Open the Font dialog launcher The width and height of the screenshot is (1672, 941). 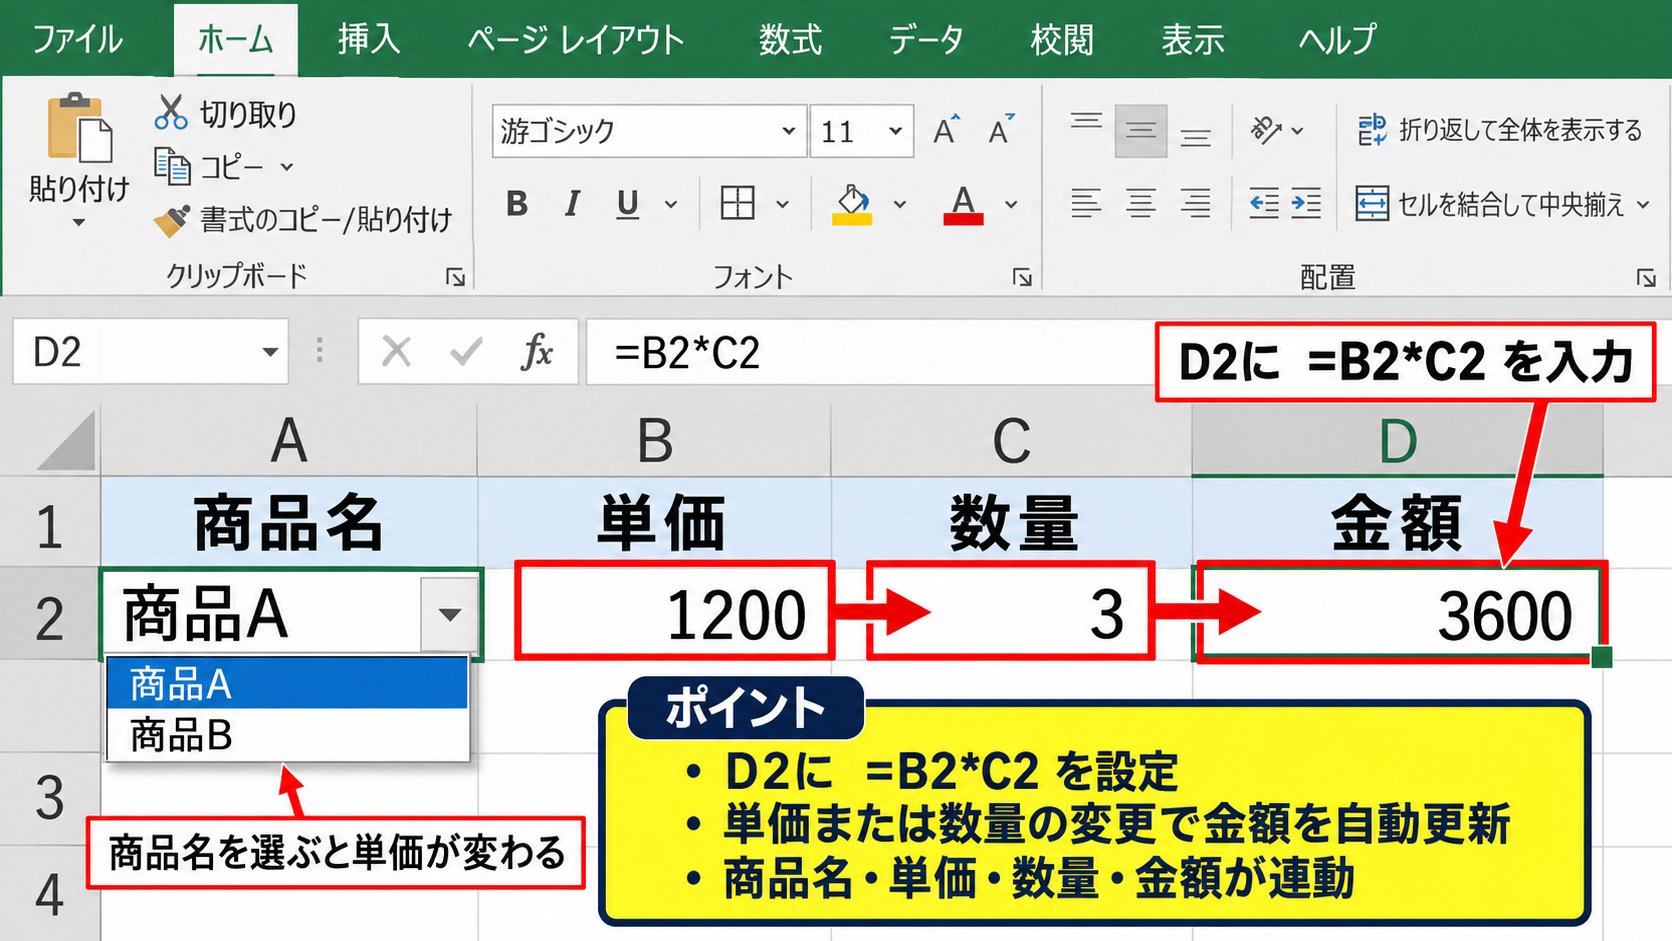click(1022, 277)
